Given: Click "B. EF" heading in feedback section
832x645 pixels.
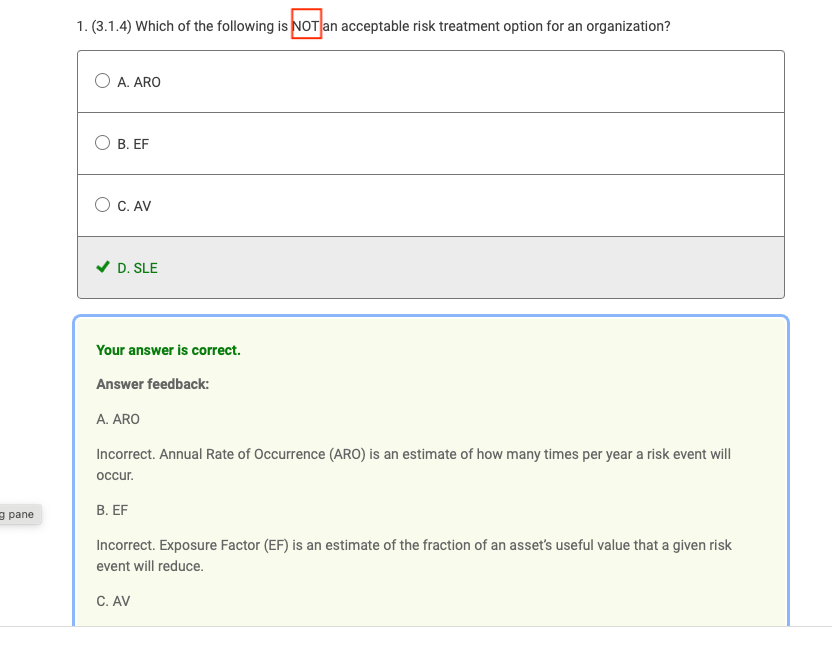Looking at the screenshot, I should click(x=112, y=510).
